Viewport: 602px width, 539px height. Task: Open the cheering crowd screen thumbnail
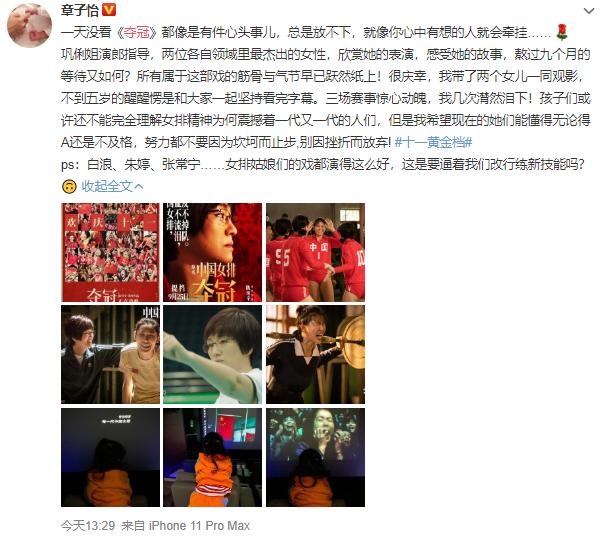click(315, 457)
